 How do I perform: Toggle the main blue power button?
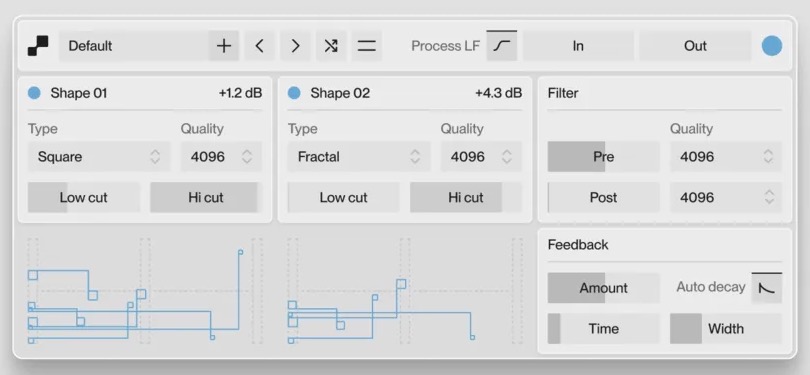tap(772, 45)
